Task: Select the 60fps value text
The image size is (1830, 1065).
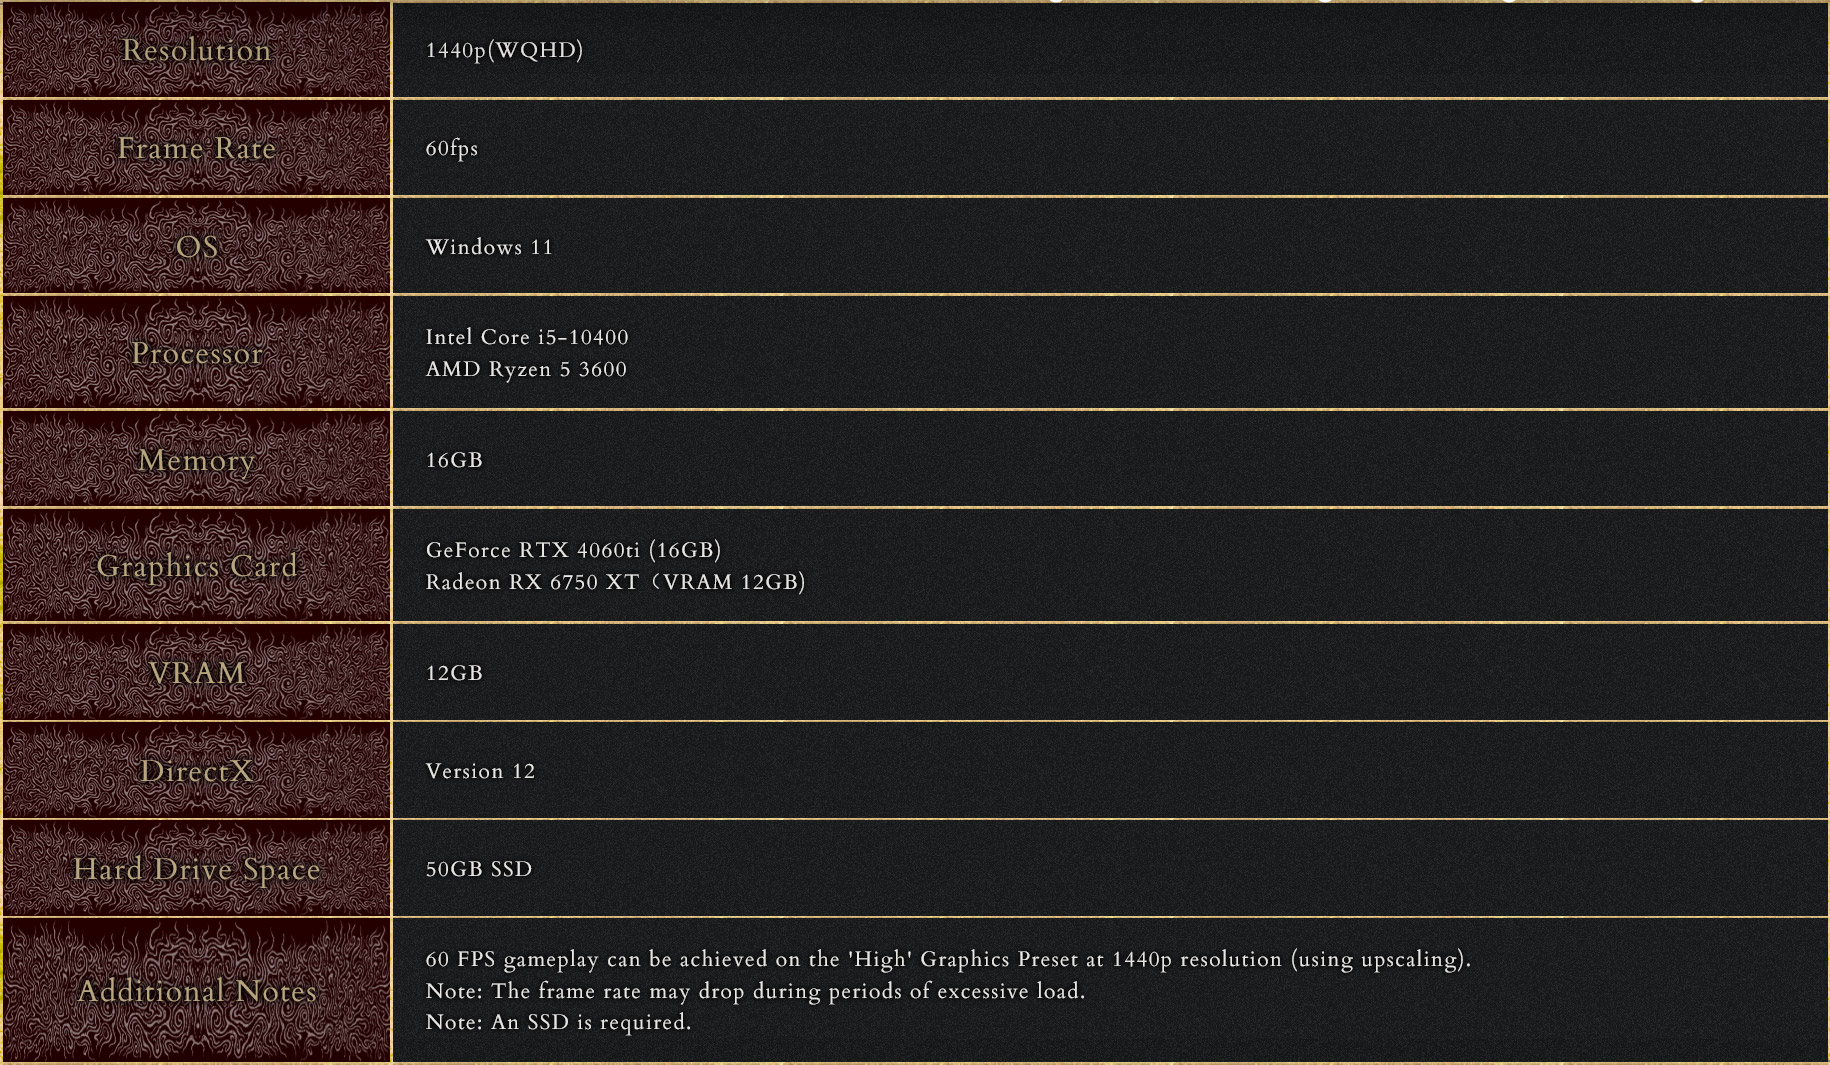Action: point(452,148)
